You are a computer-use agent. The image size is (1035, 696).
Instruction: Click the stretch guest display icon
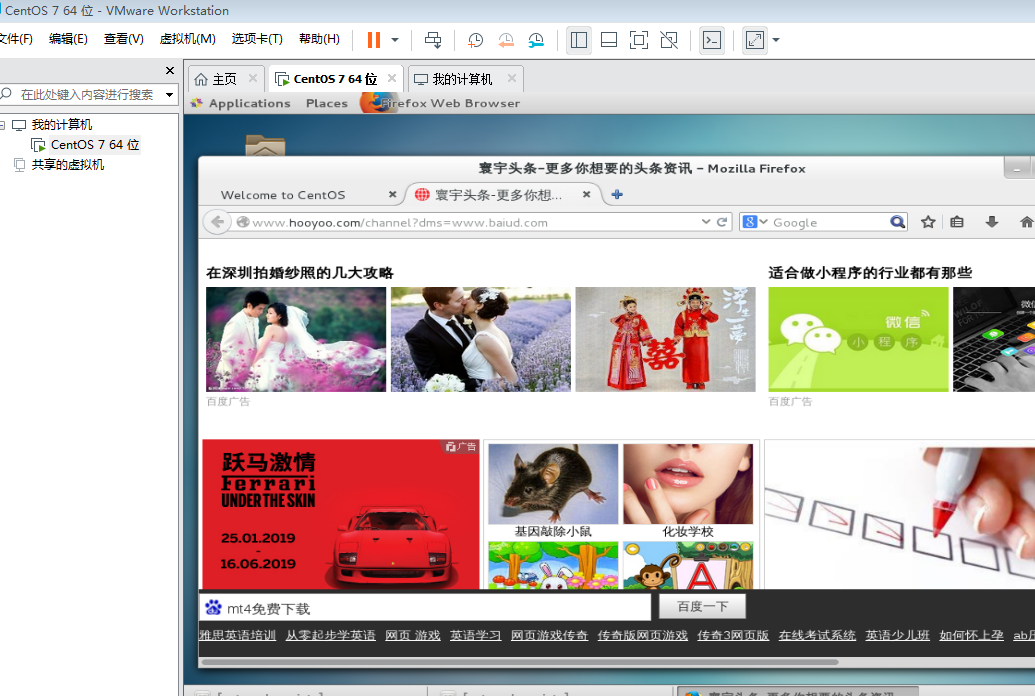[754, 40]
